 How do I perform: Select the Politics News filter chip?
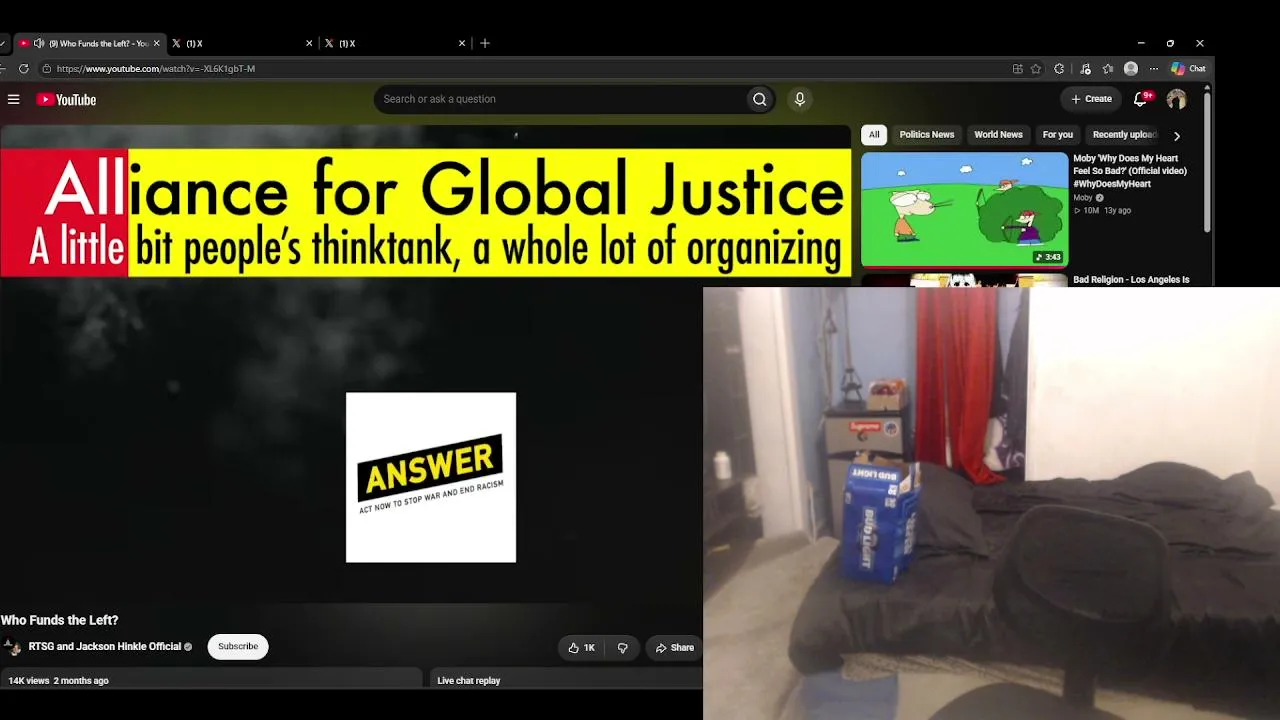click(927, 135)
